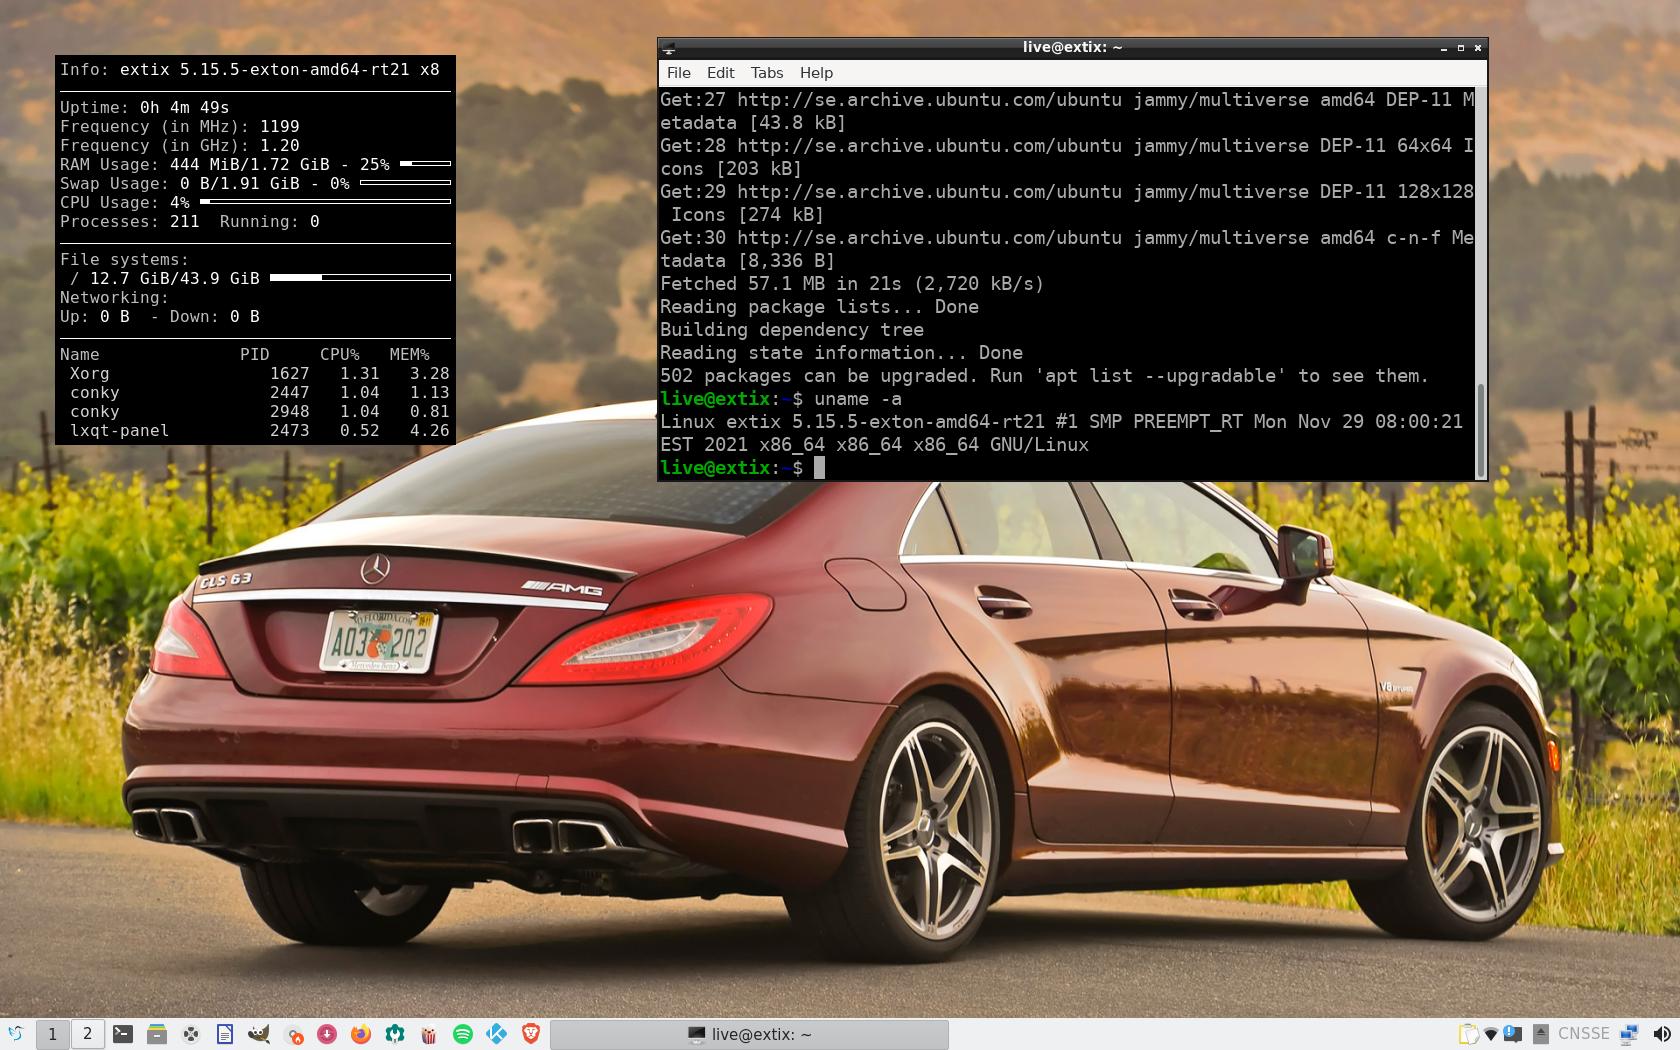Click conky file system usage bar
The height and width of the screenshot is (1050, 1680).
[360, 277]
